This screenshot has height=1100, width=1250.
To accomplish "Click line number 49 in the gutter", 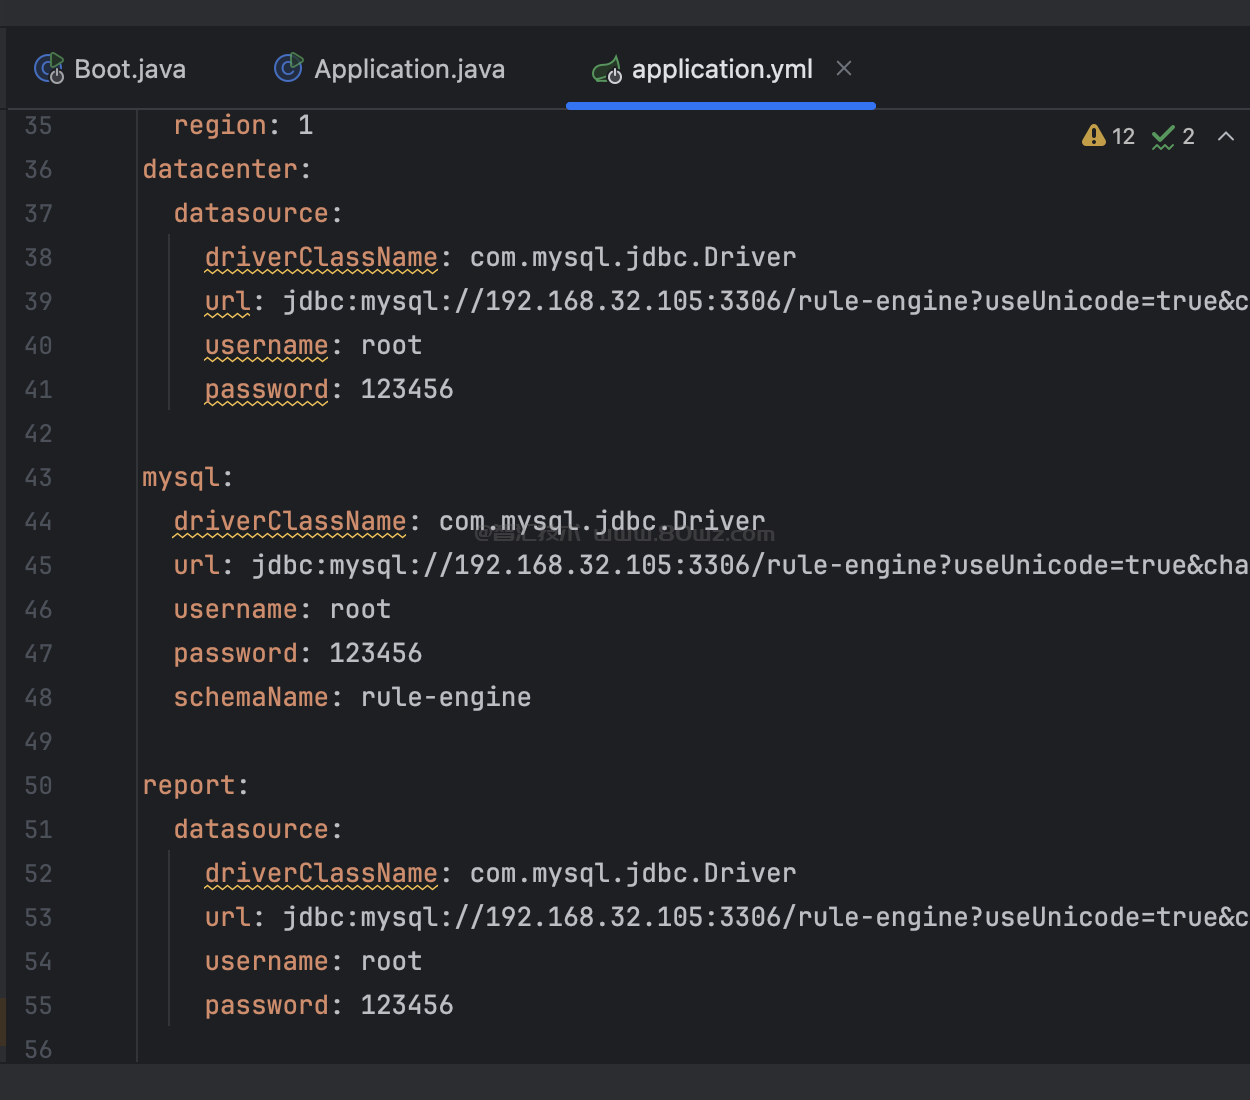I will pos(38,741).
